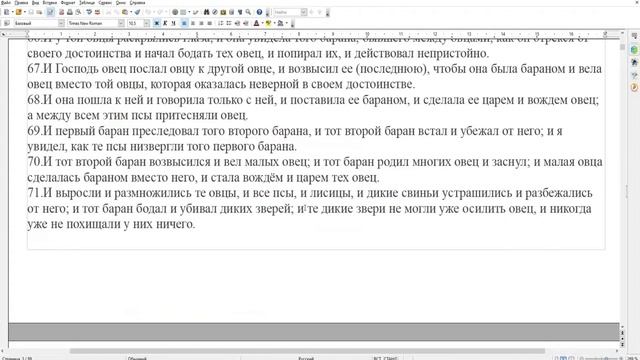Redo the last undone action
Image resolution: width=640 pixels, height=360 pixels.
(x=160, y=12)
